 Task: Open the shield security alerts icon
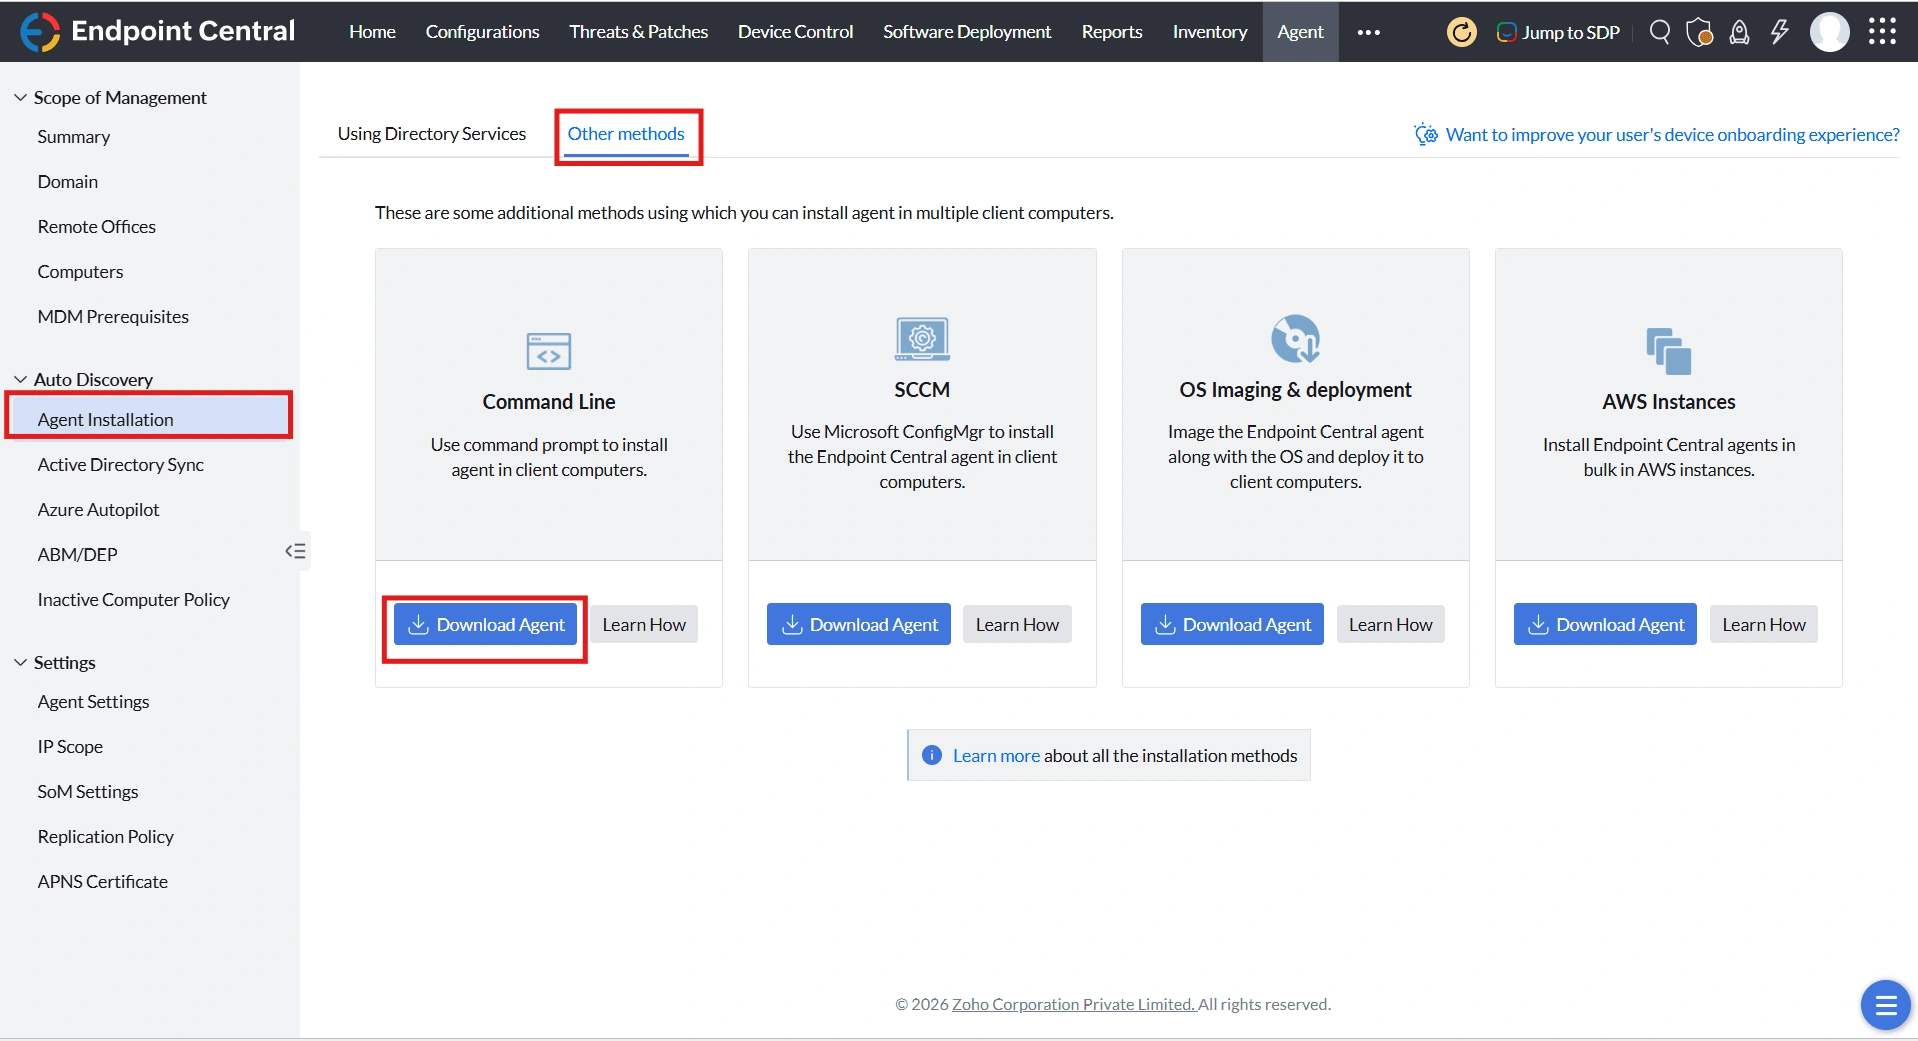tap(1700, 32)
